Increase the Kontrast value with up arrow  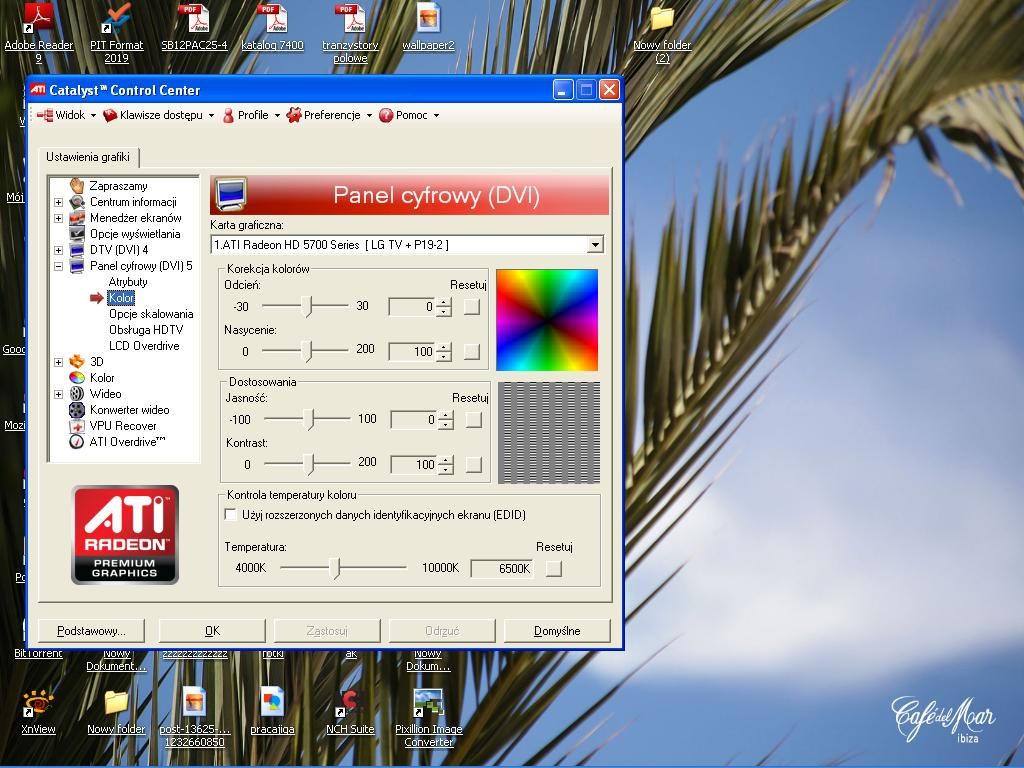point(446,460)
